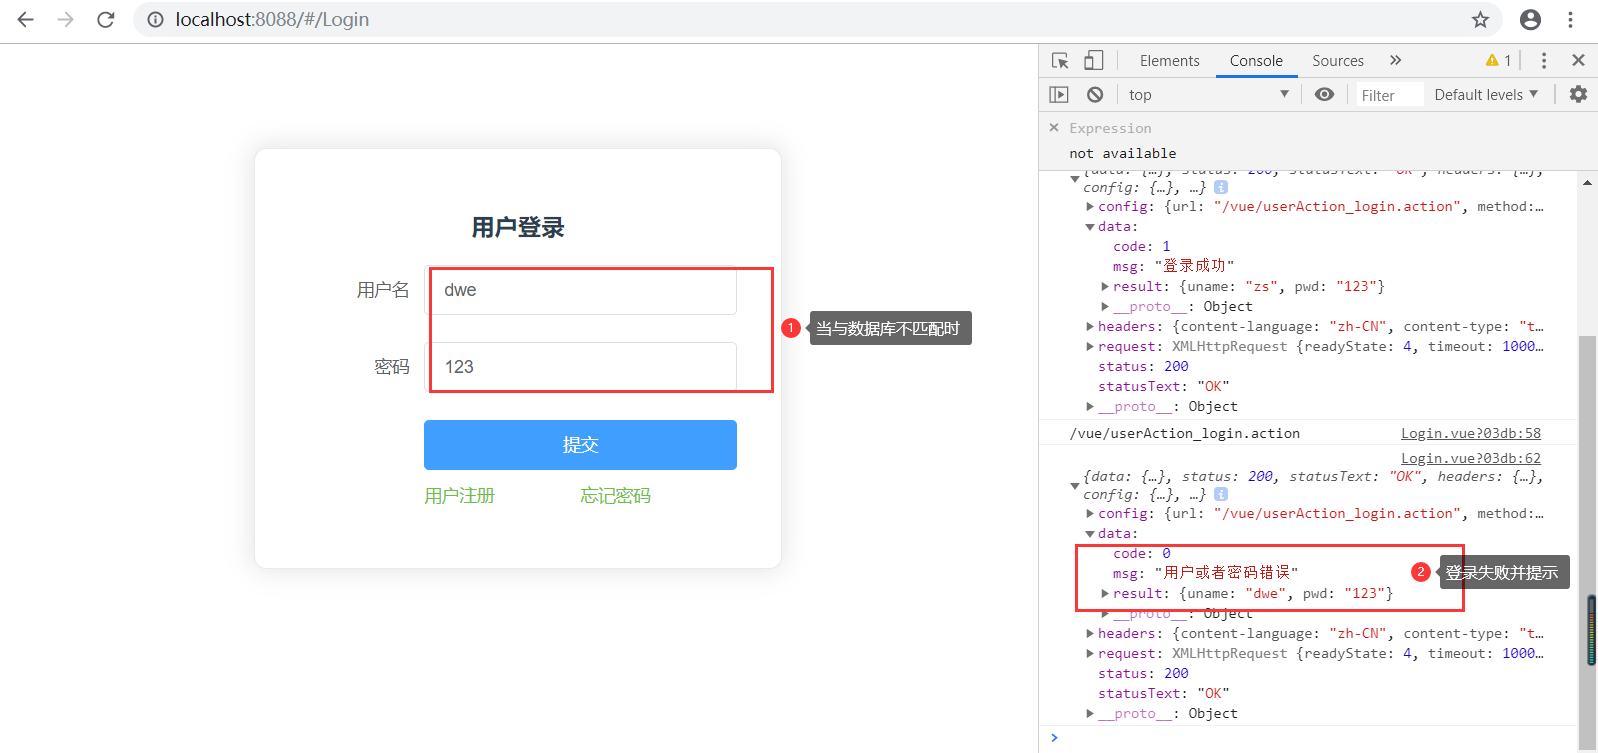Open the browser profile avatar
Viewport: 1598px width, 753px height.
pyautogui.click(x=1530, y=19)
